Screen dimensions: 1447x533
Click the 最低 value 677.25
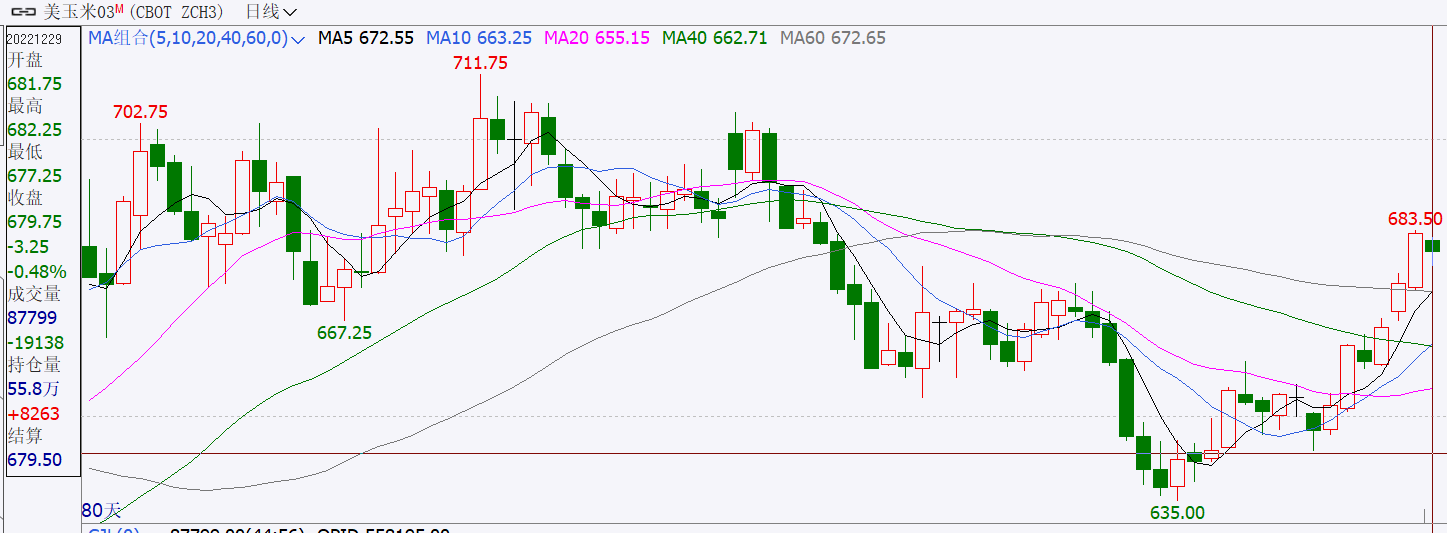tap(35, 176)
